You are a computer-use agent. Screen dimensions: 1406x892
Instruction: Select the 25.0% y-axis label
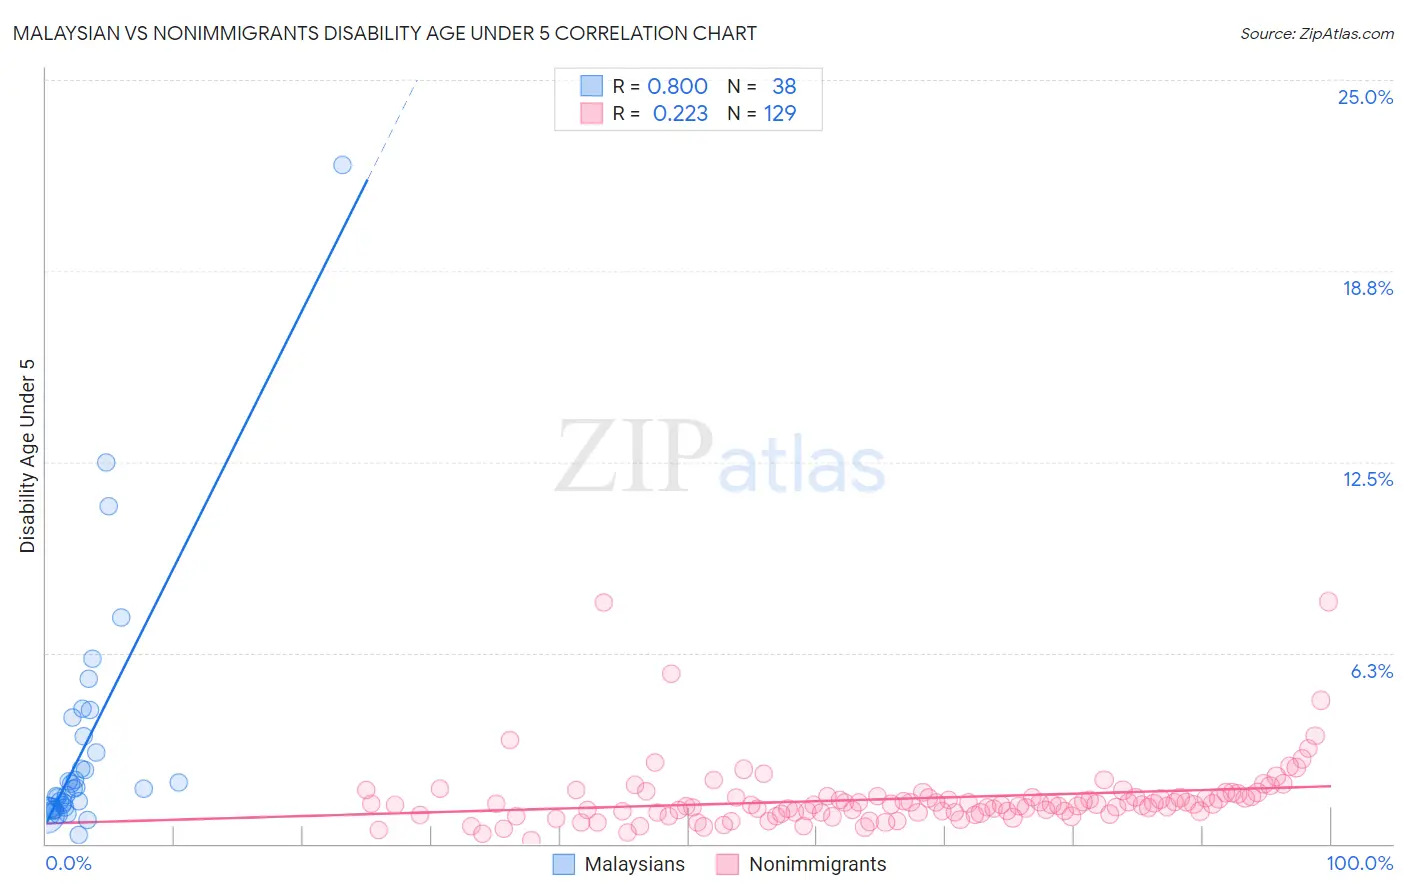tap(1365, 97)
